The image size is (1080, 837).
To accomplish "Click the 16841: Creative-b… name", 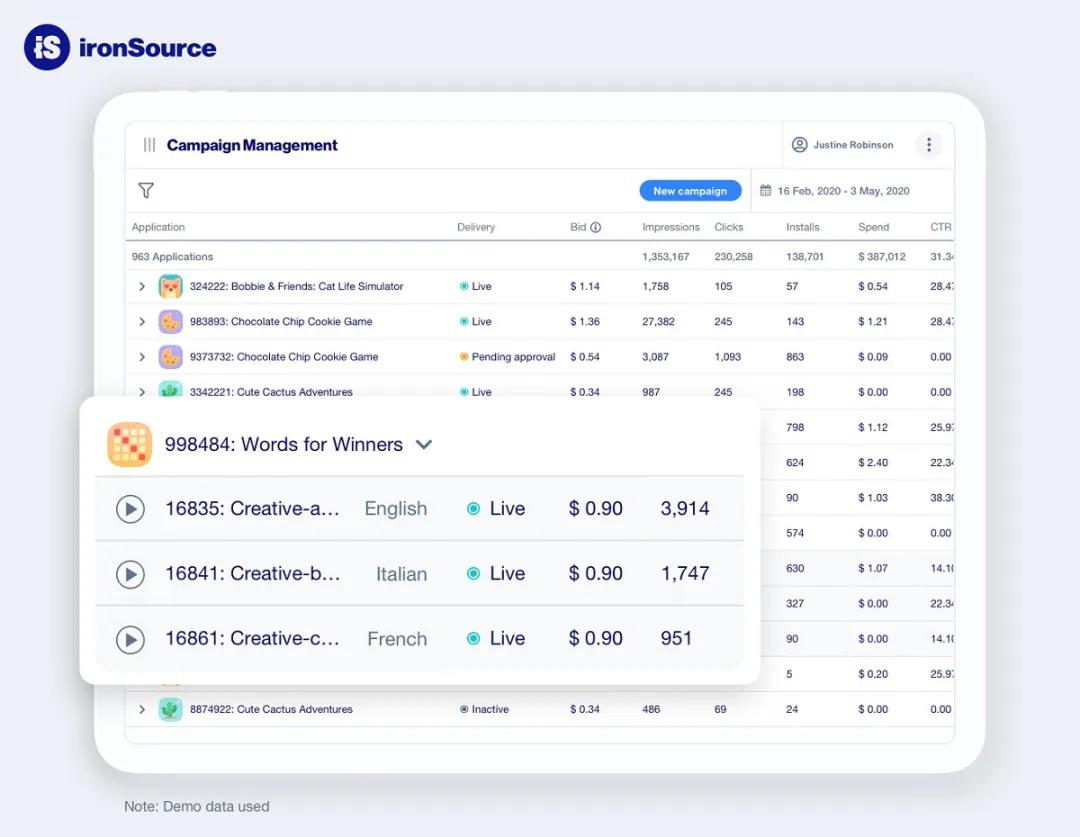I will pyautogui.click(x=253, y=573).
